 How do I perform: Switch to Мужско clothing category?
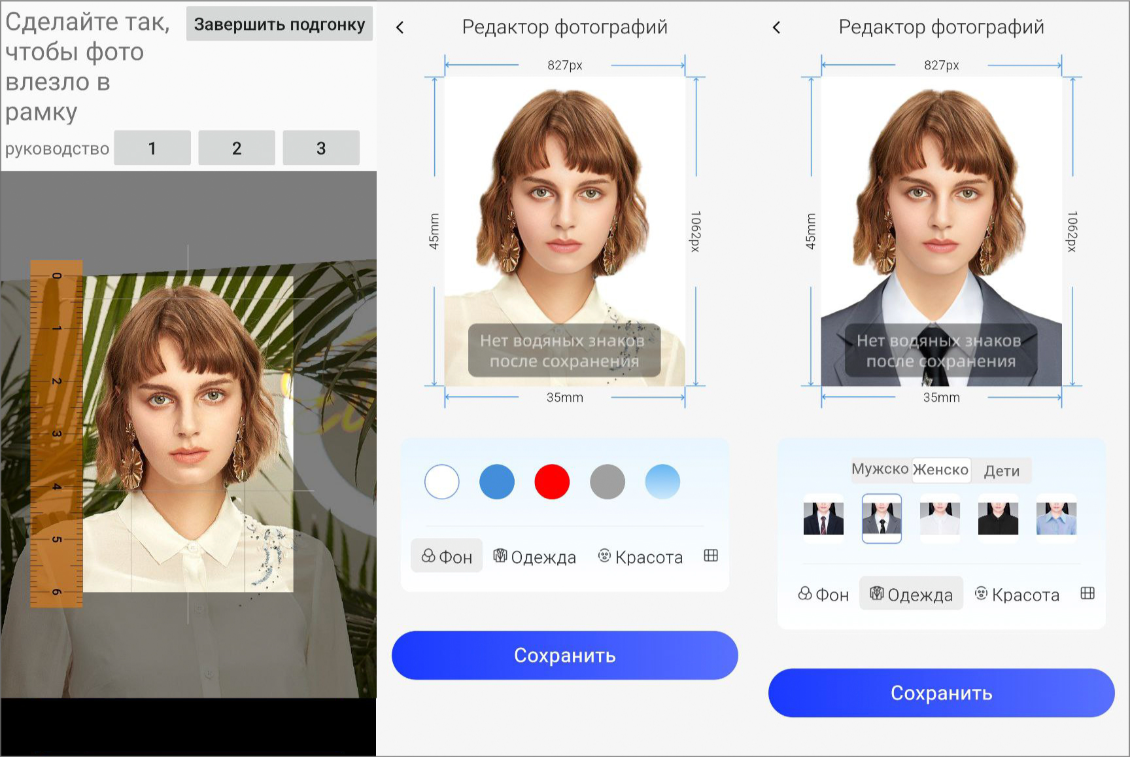[x=880, y=469]
